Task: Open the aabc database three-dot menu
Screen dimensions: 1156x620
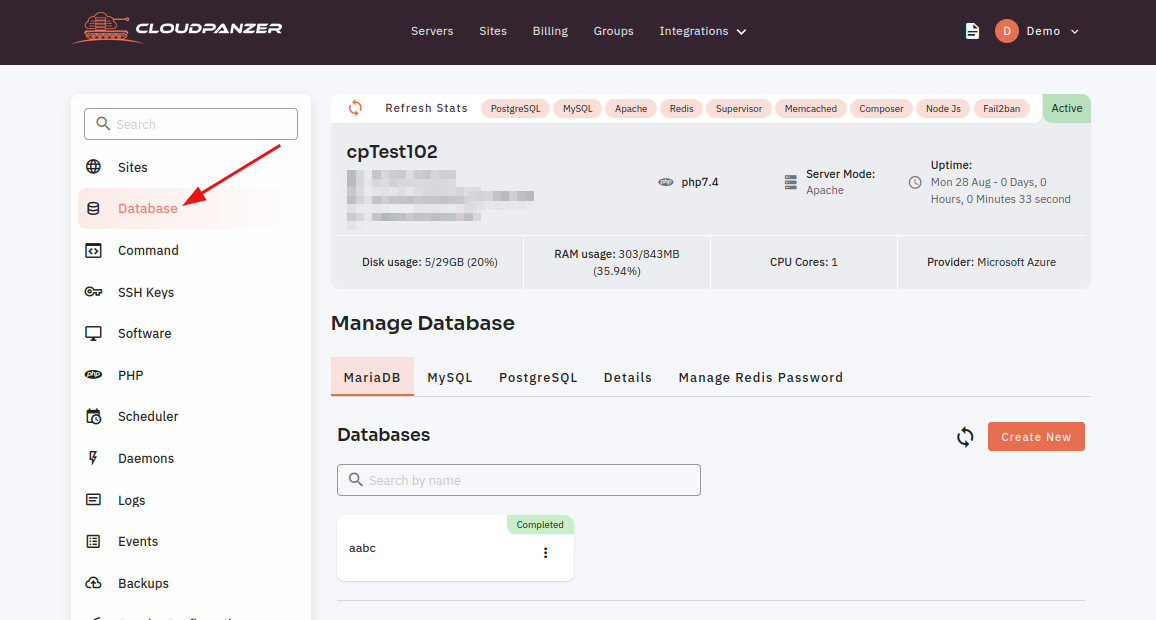Action: pos(546,553)
